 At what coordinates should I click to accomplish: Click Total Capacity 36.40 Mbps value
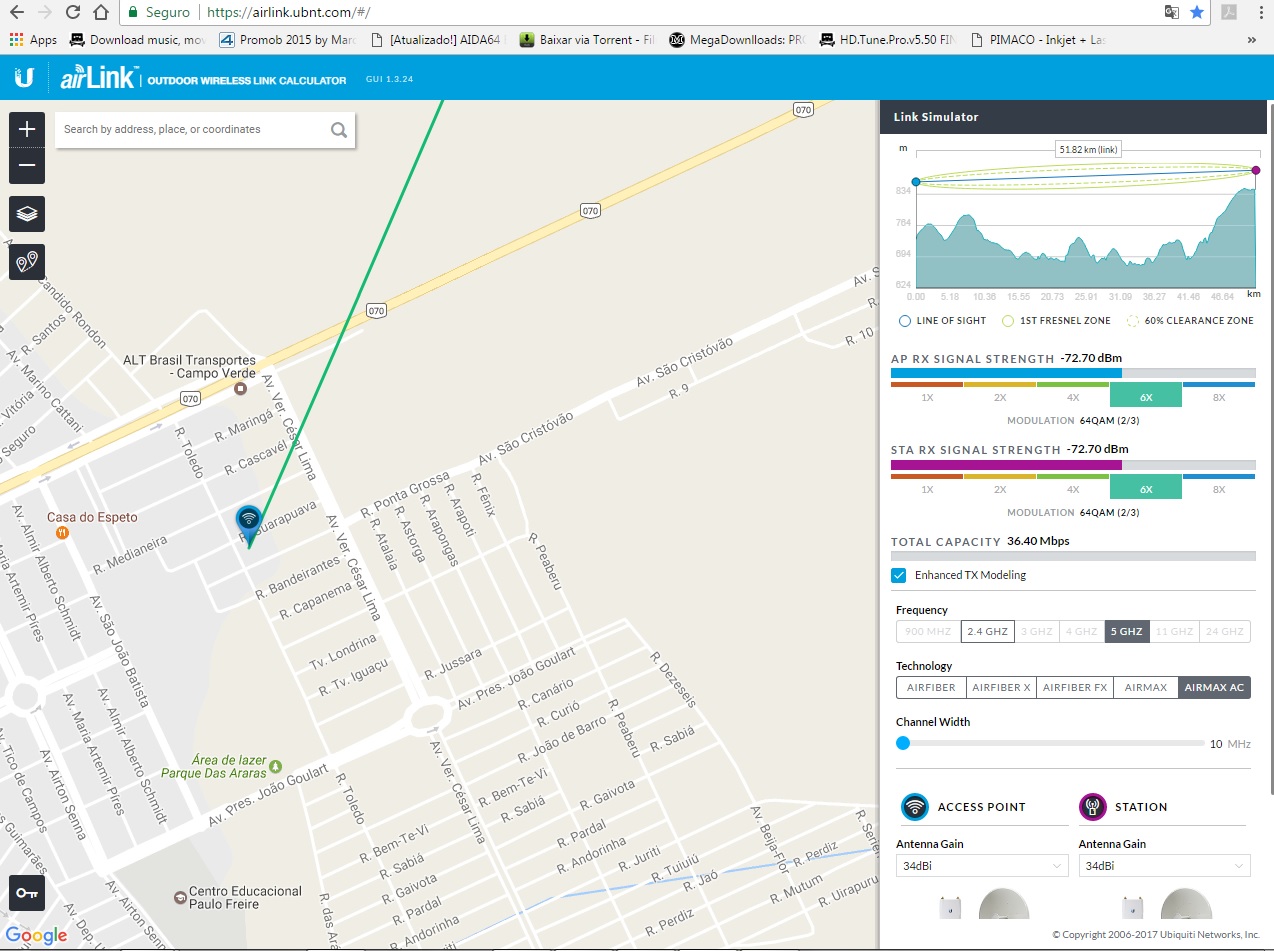[x=1037, y=541]
